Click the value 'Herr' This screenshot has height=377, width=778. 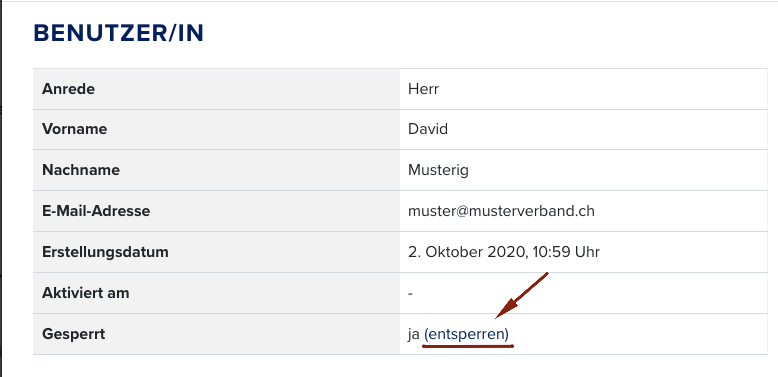(423, 89)
